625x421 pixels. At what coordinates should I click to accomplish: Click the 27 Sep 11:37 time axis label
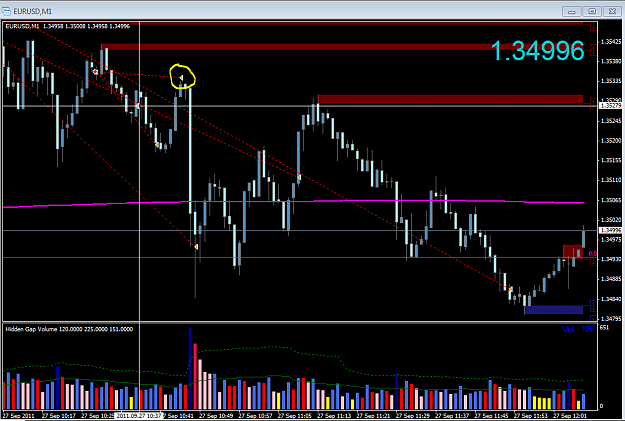coord(452,415)
